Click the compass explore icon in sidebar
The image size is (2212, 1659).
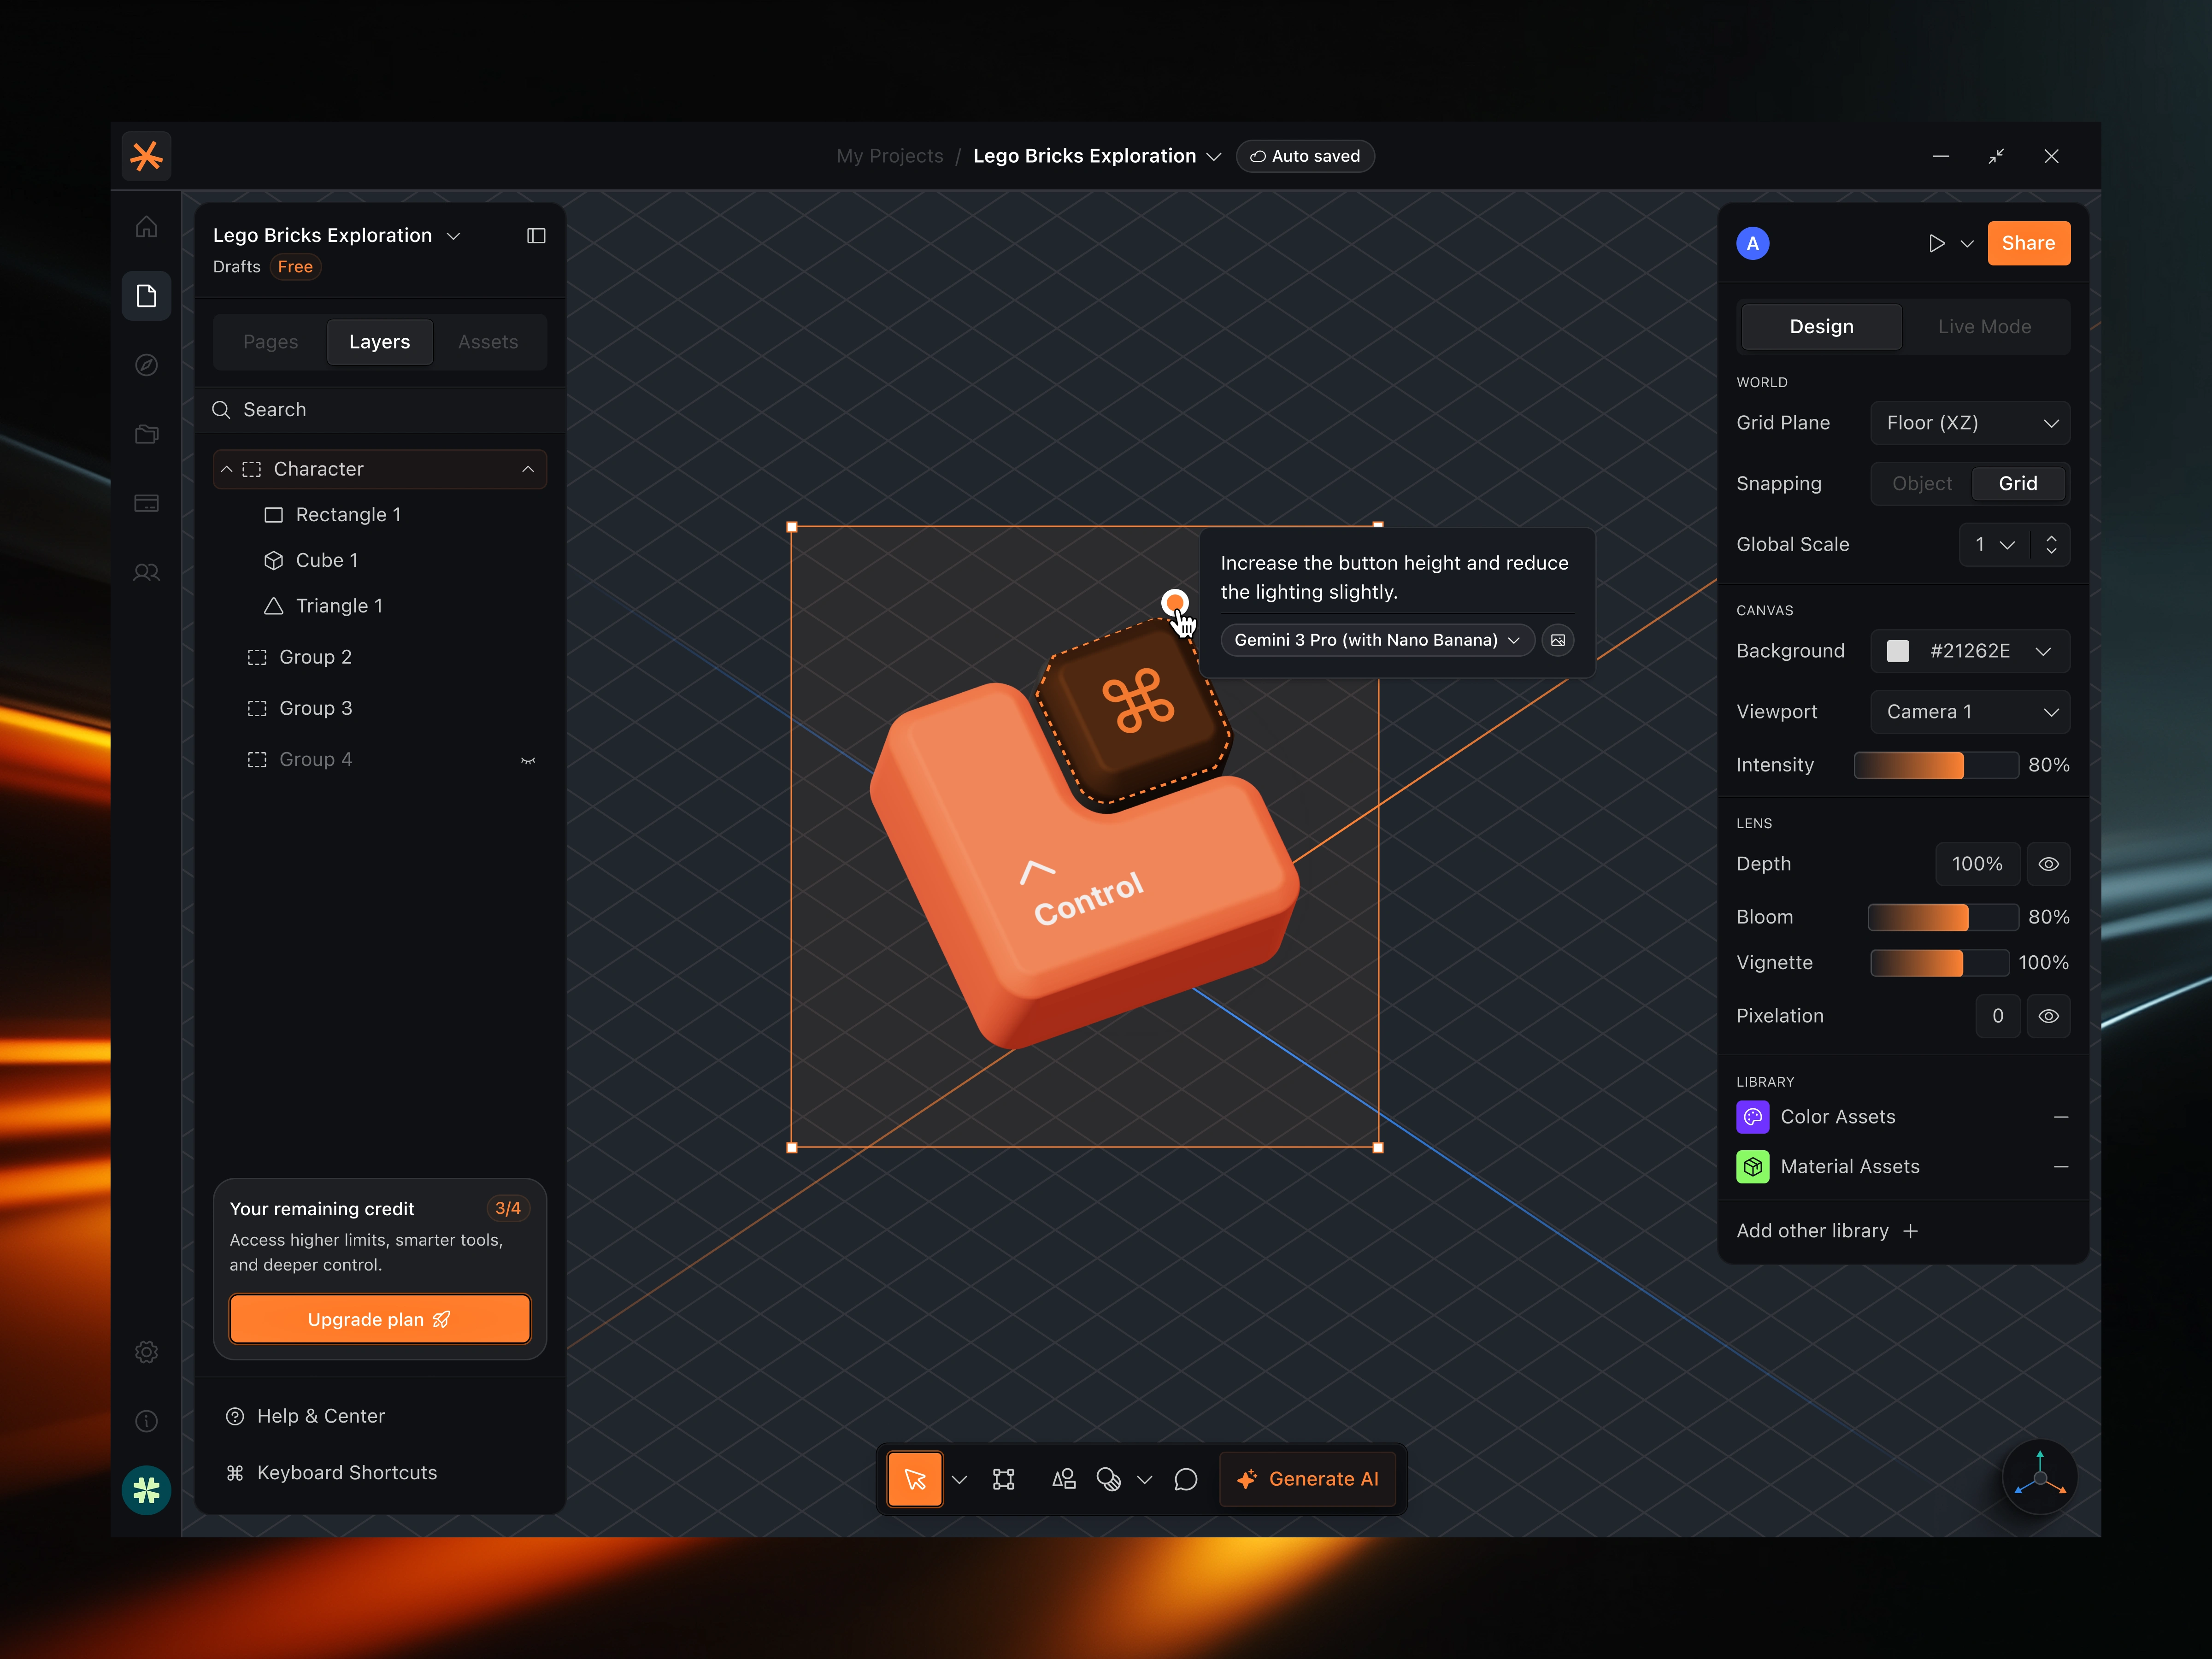click(146, 365)
